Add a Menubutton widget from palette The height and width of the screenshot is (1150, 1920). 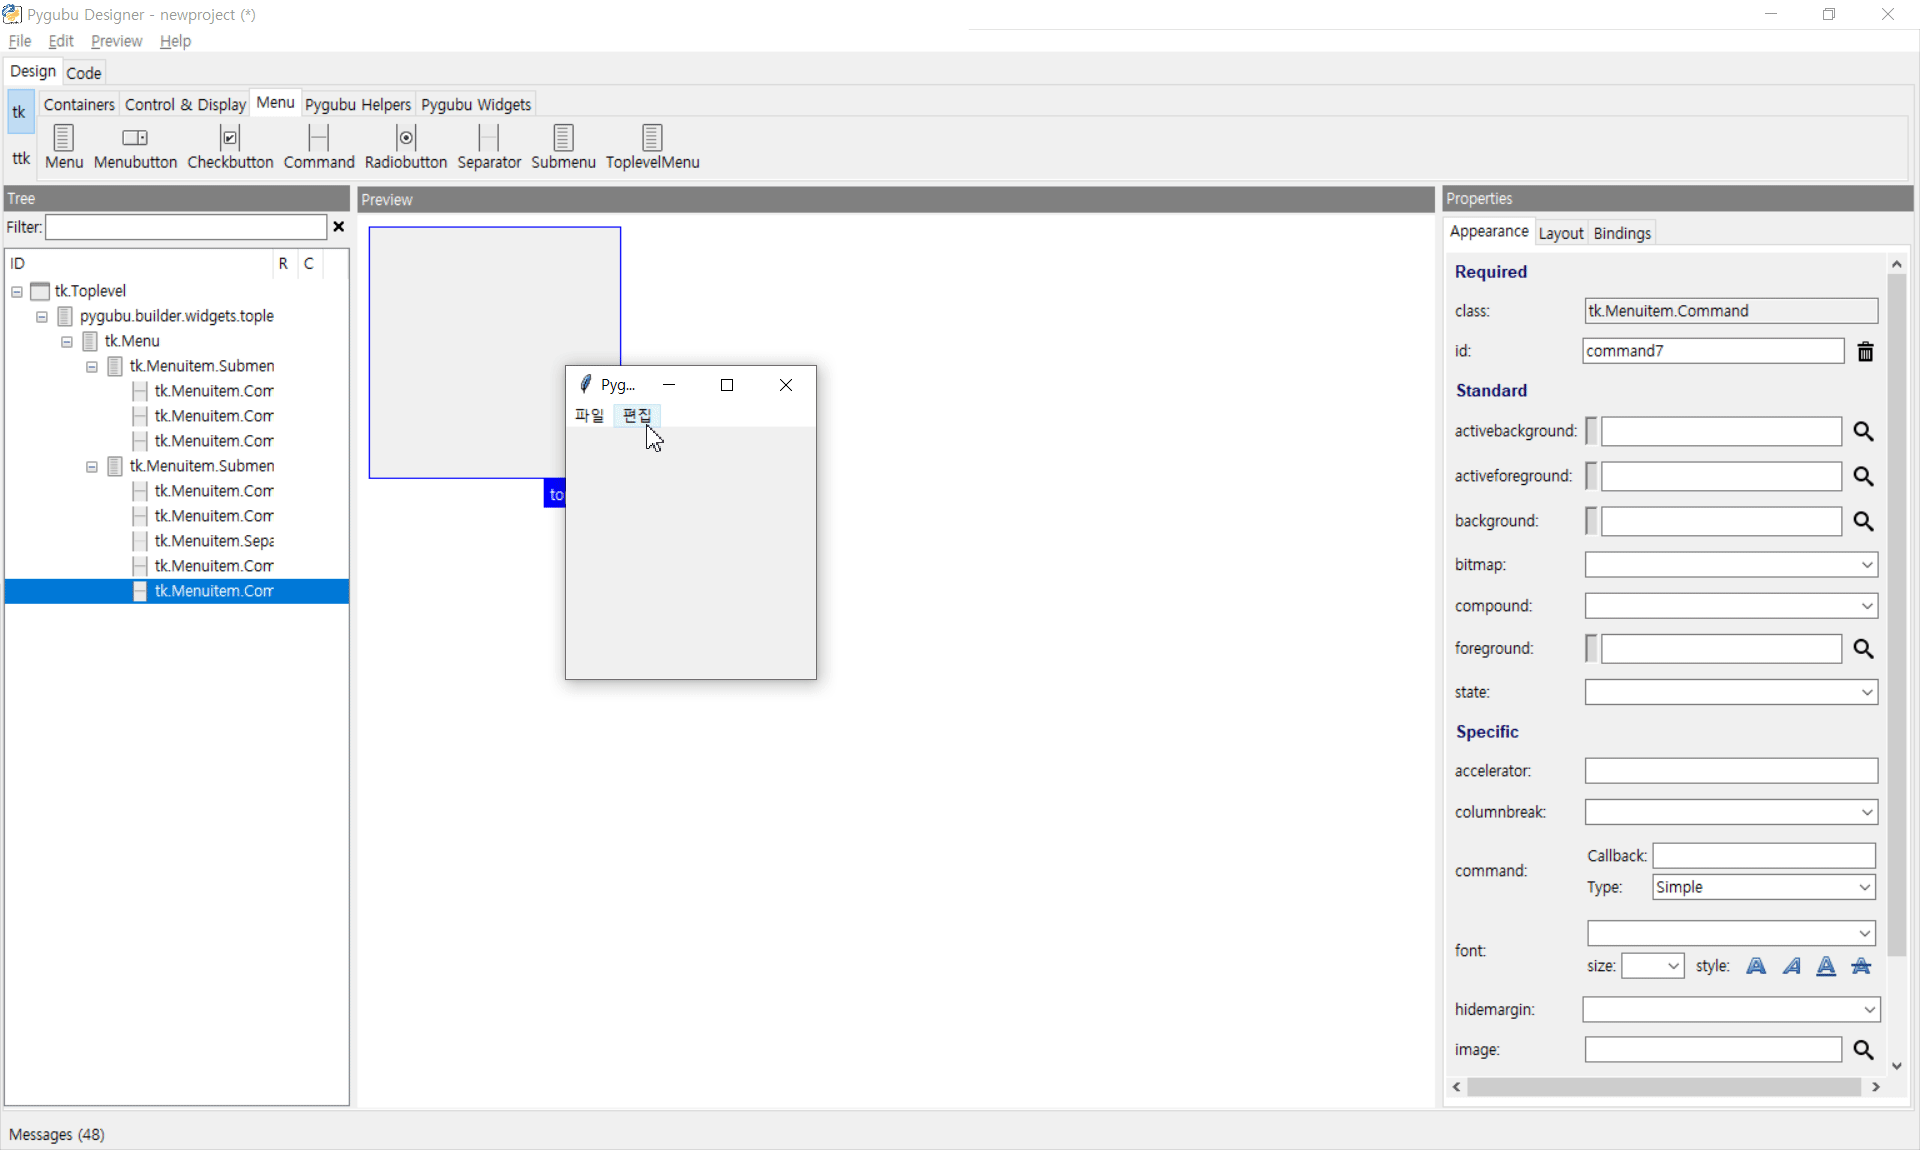tap(135, 146)
